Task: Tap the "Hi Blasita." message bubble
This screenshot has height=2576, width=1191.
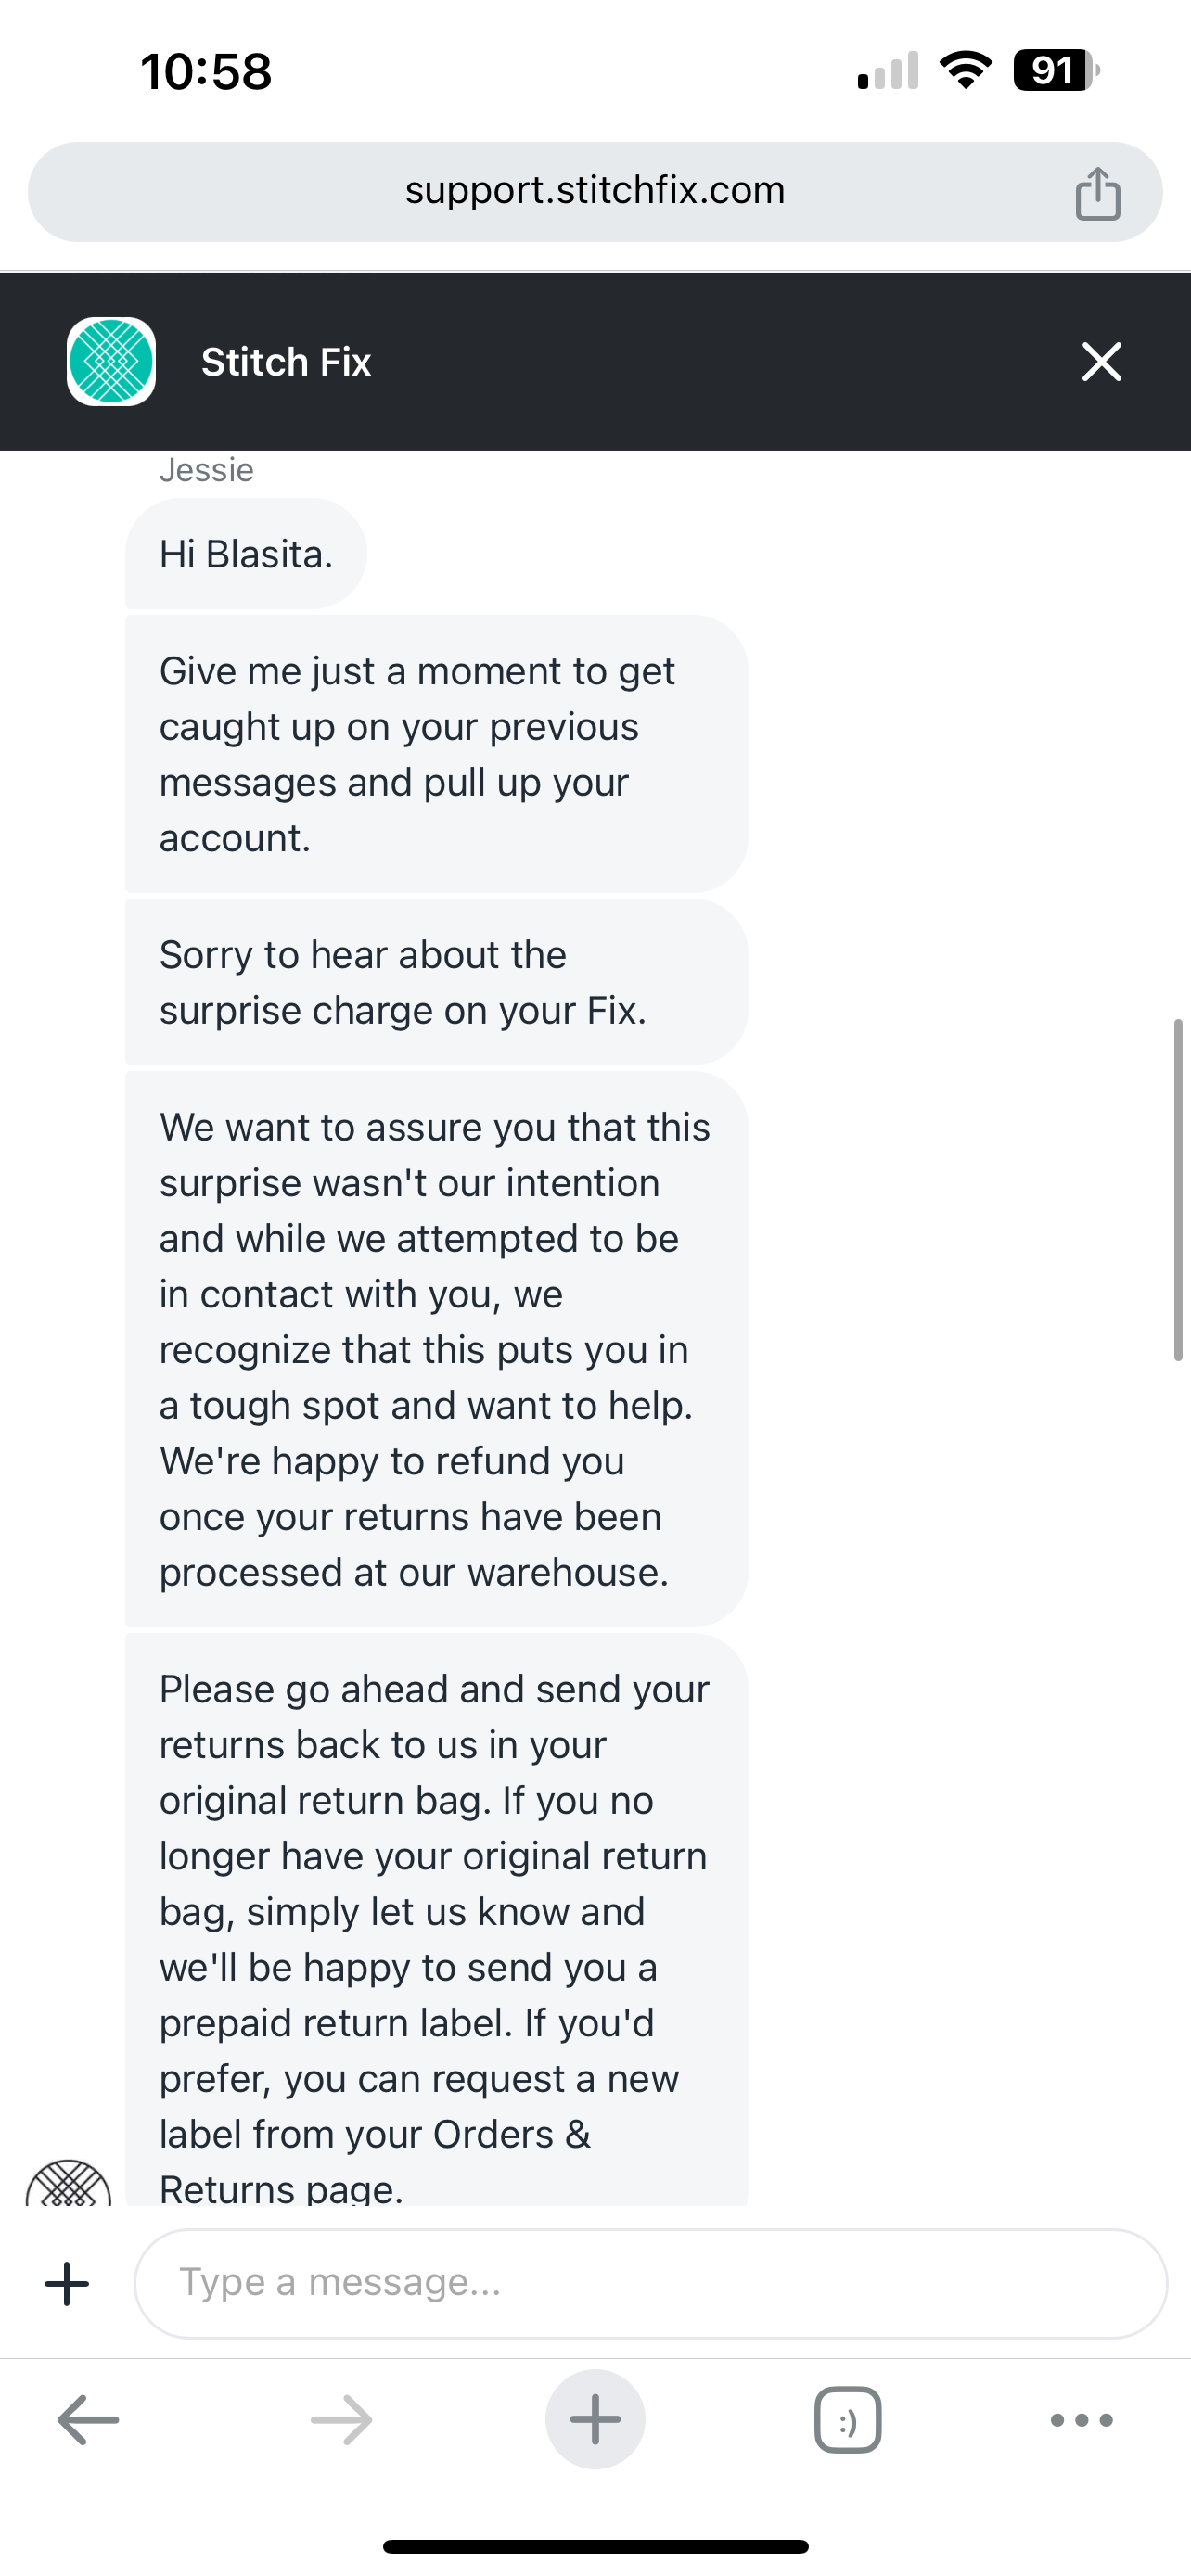Action: click(246, 554)
